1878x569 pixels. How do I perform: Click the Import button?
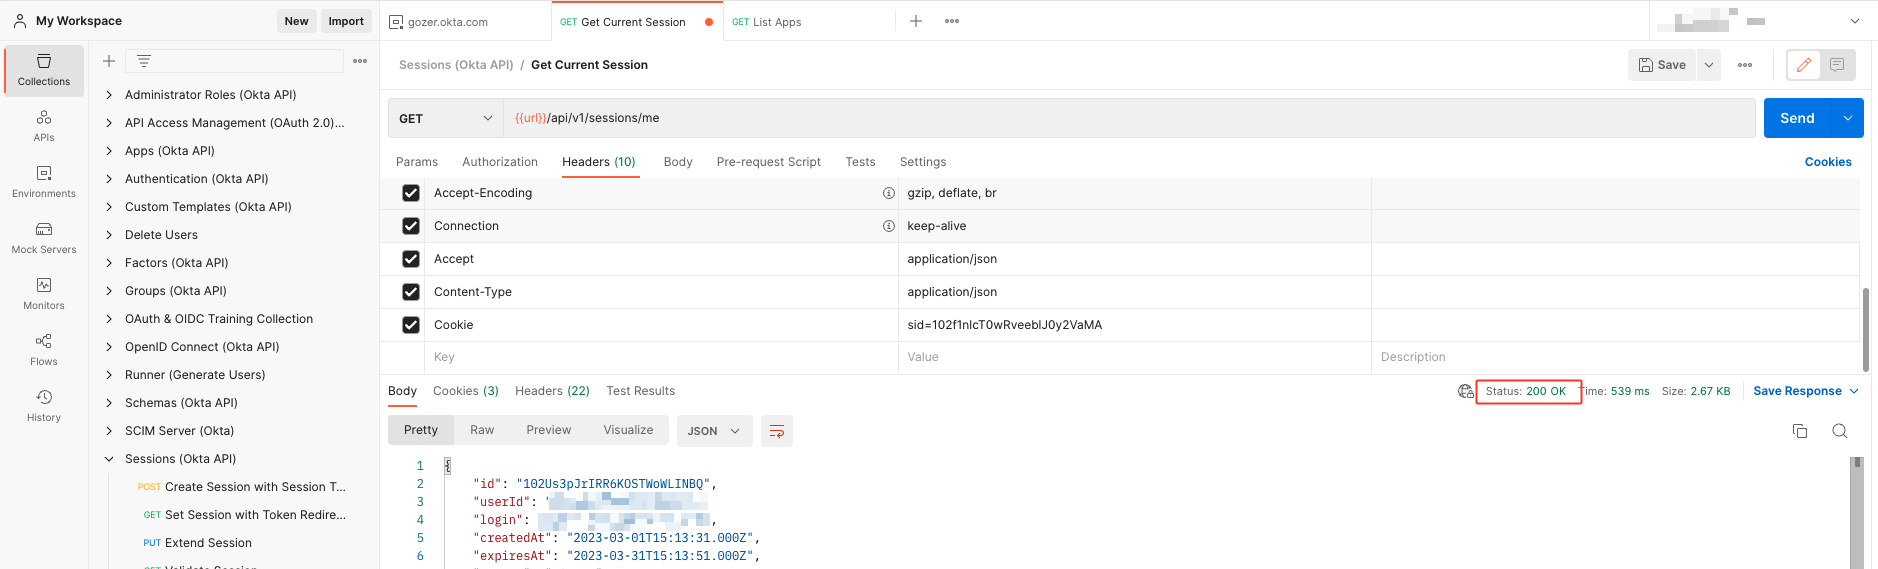point(346,21)
